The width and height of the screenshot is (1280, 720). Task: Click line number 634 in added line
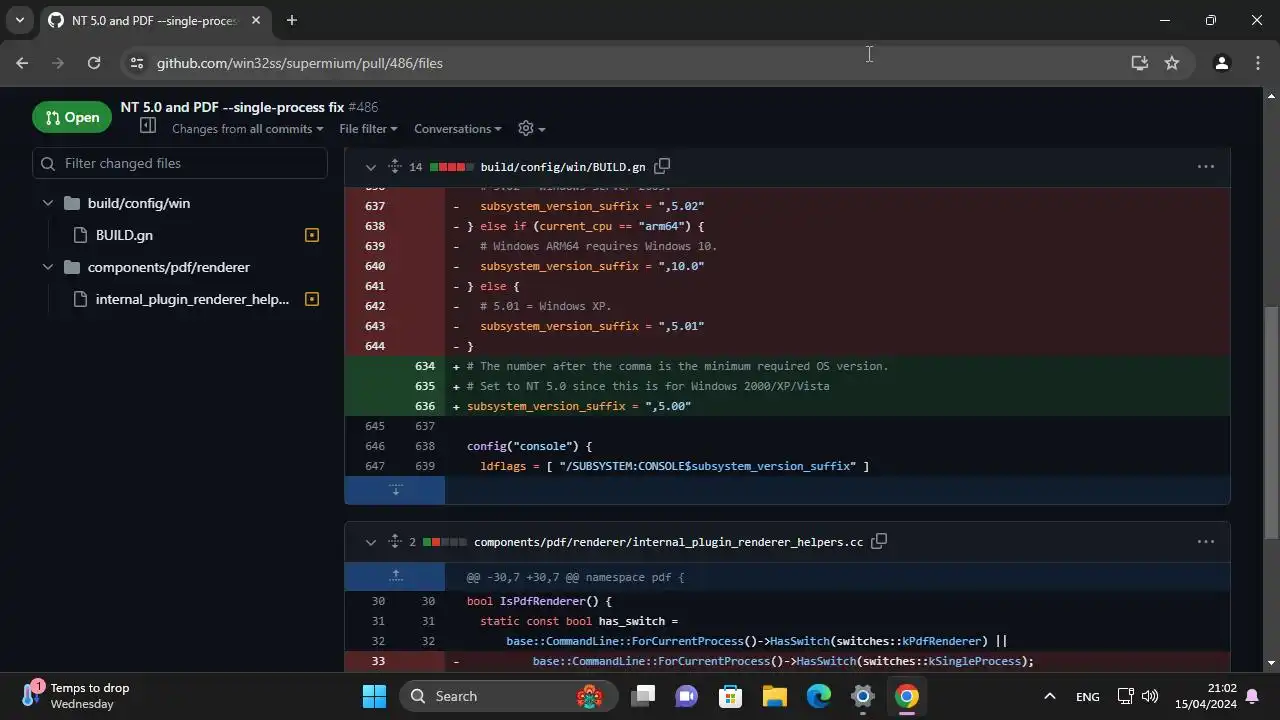coord(425,366)
